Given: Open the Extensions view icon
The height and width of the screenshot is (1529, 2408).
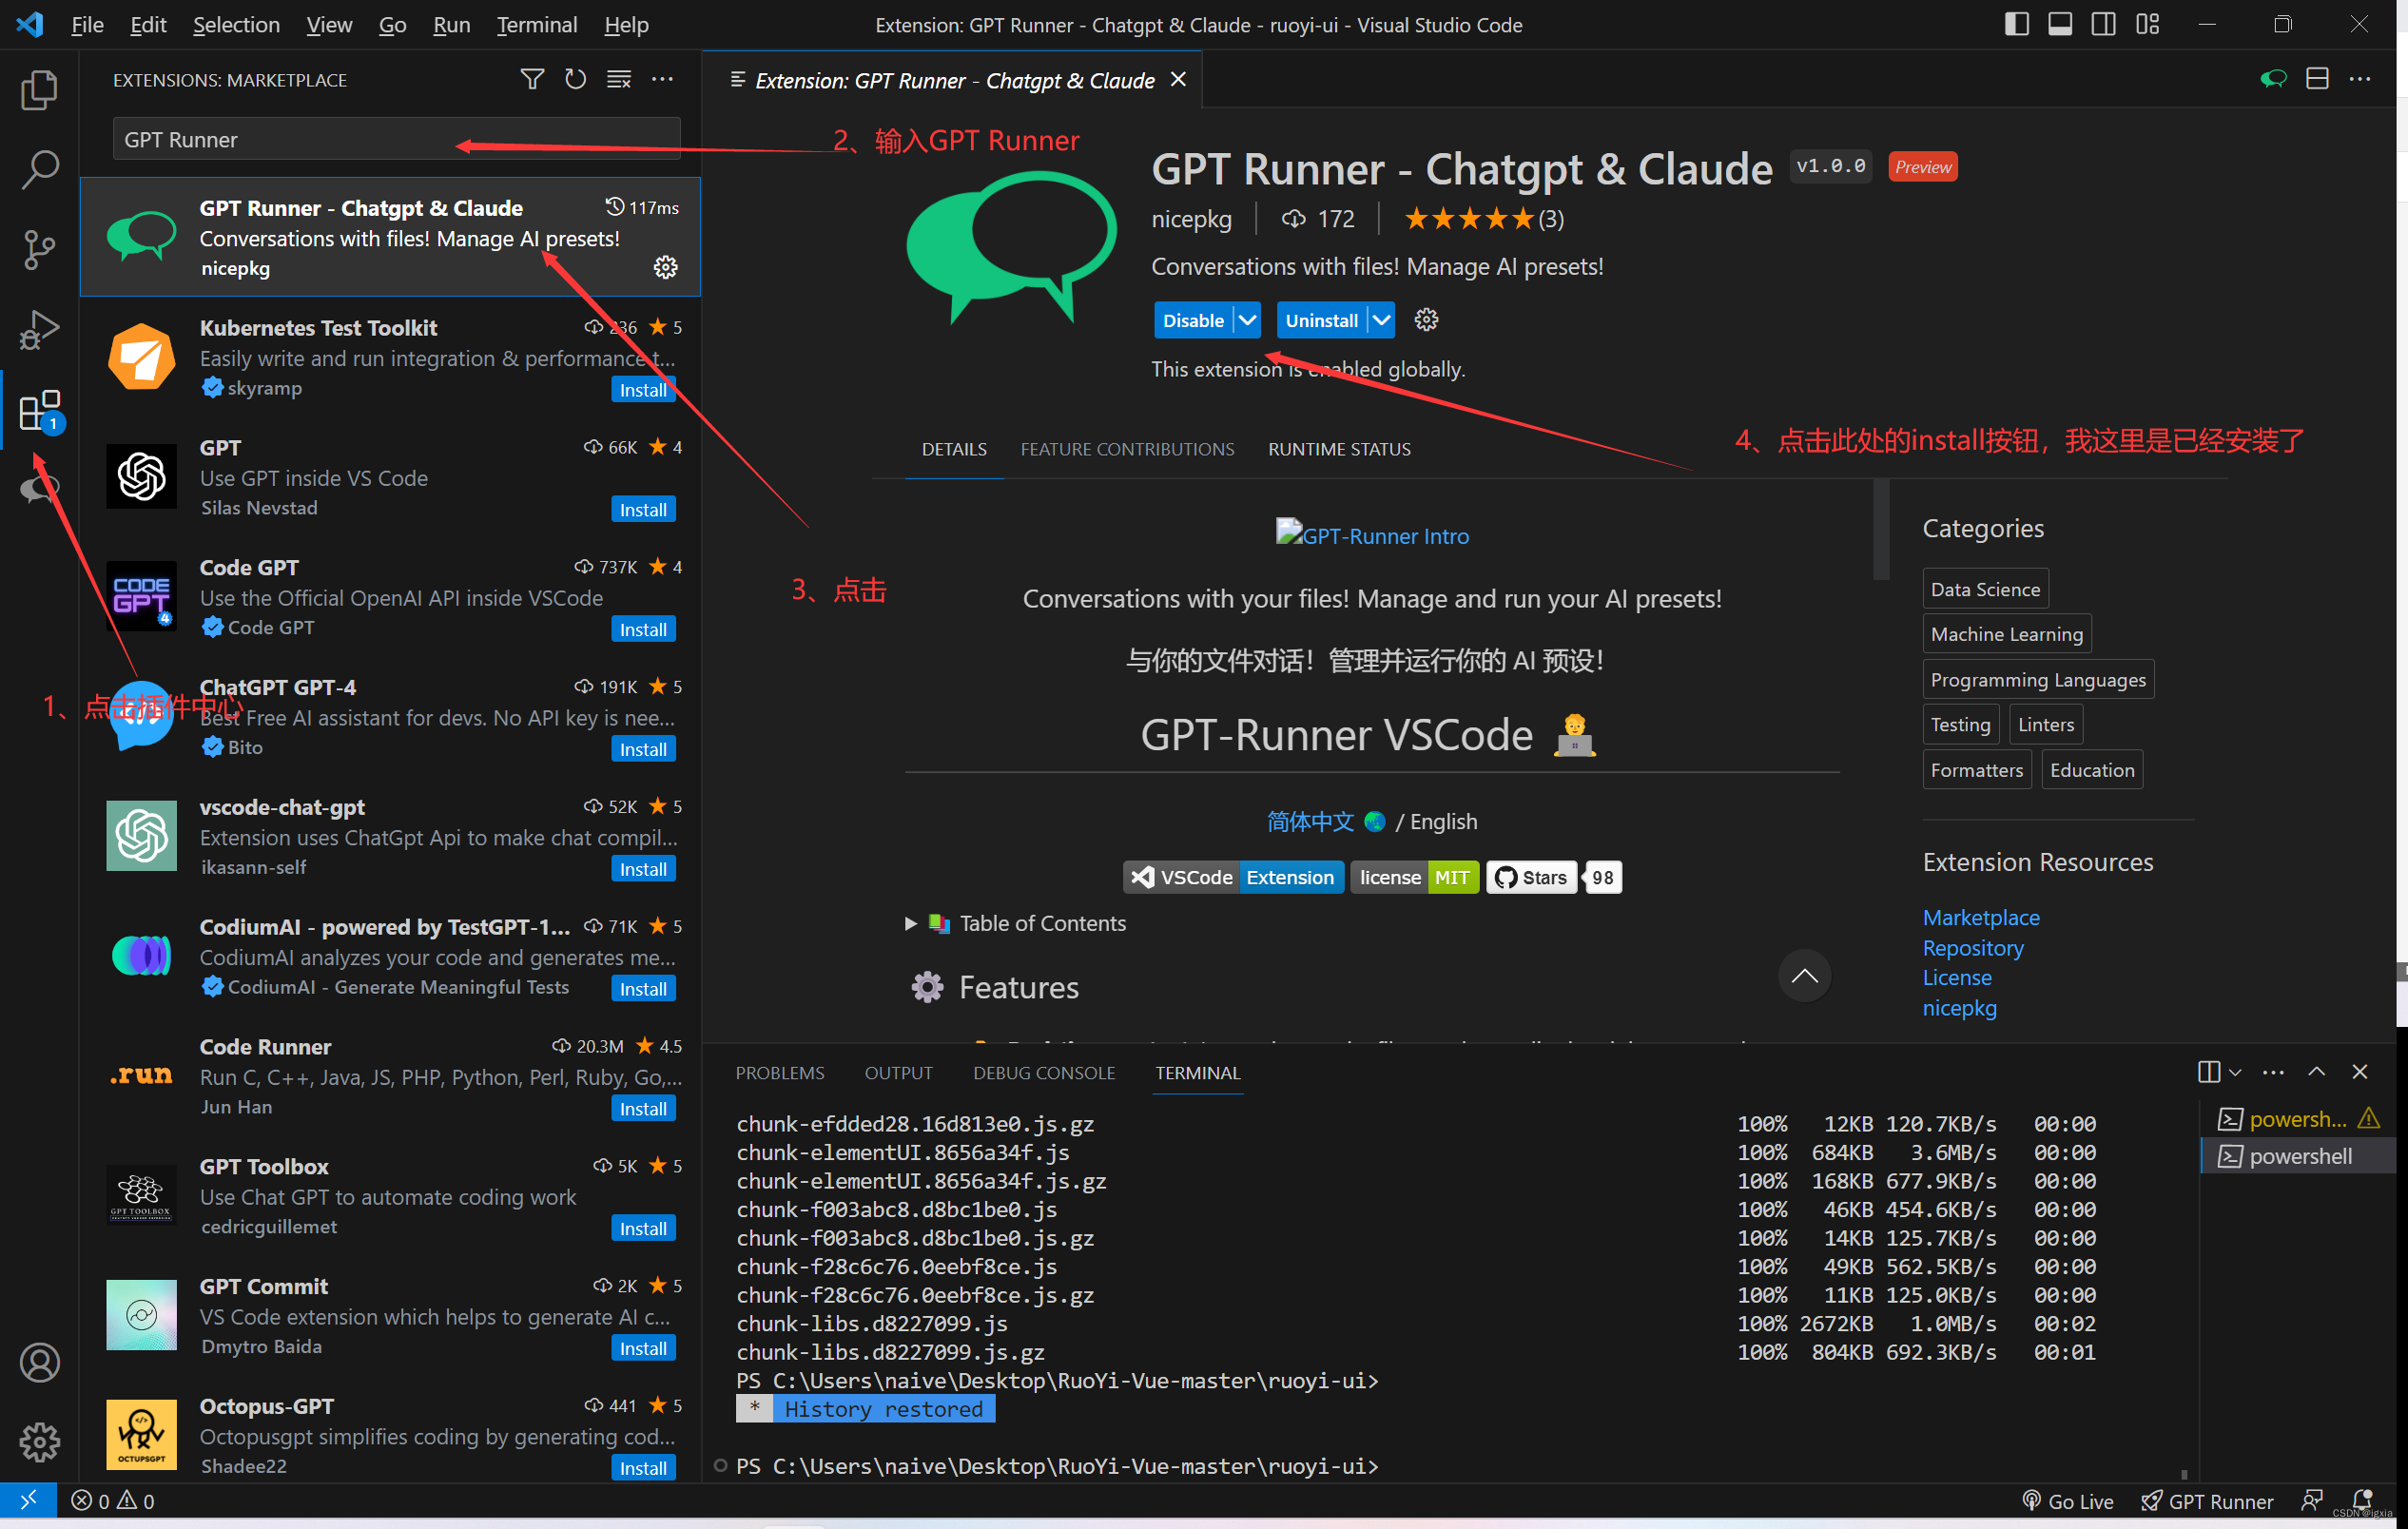Looking at the screenshot, I should tap(41, 411).
